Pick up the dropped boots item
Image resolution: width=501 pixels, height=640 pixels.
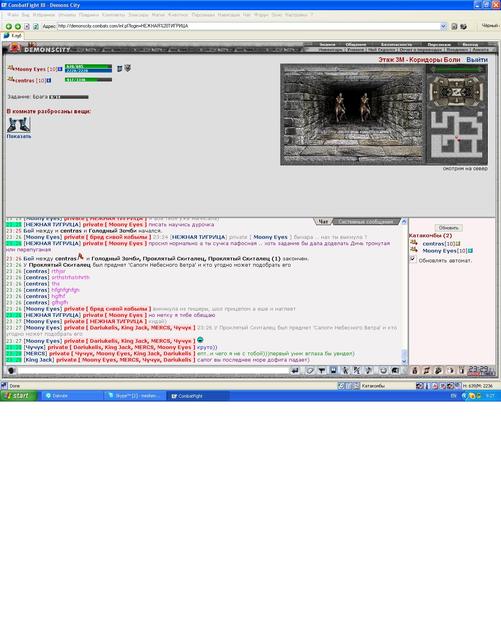(18, 124)
